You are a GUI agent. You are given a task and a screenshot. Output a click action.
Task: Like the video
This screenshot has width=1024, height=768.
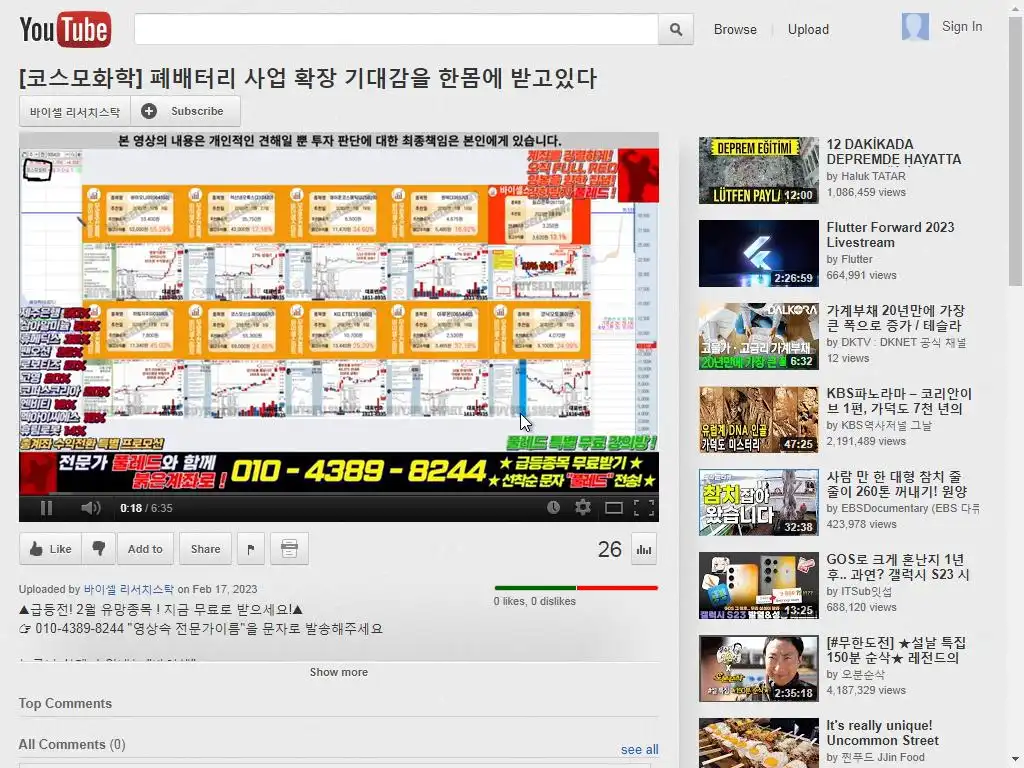click(x=50, y=549)
